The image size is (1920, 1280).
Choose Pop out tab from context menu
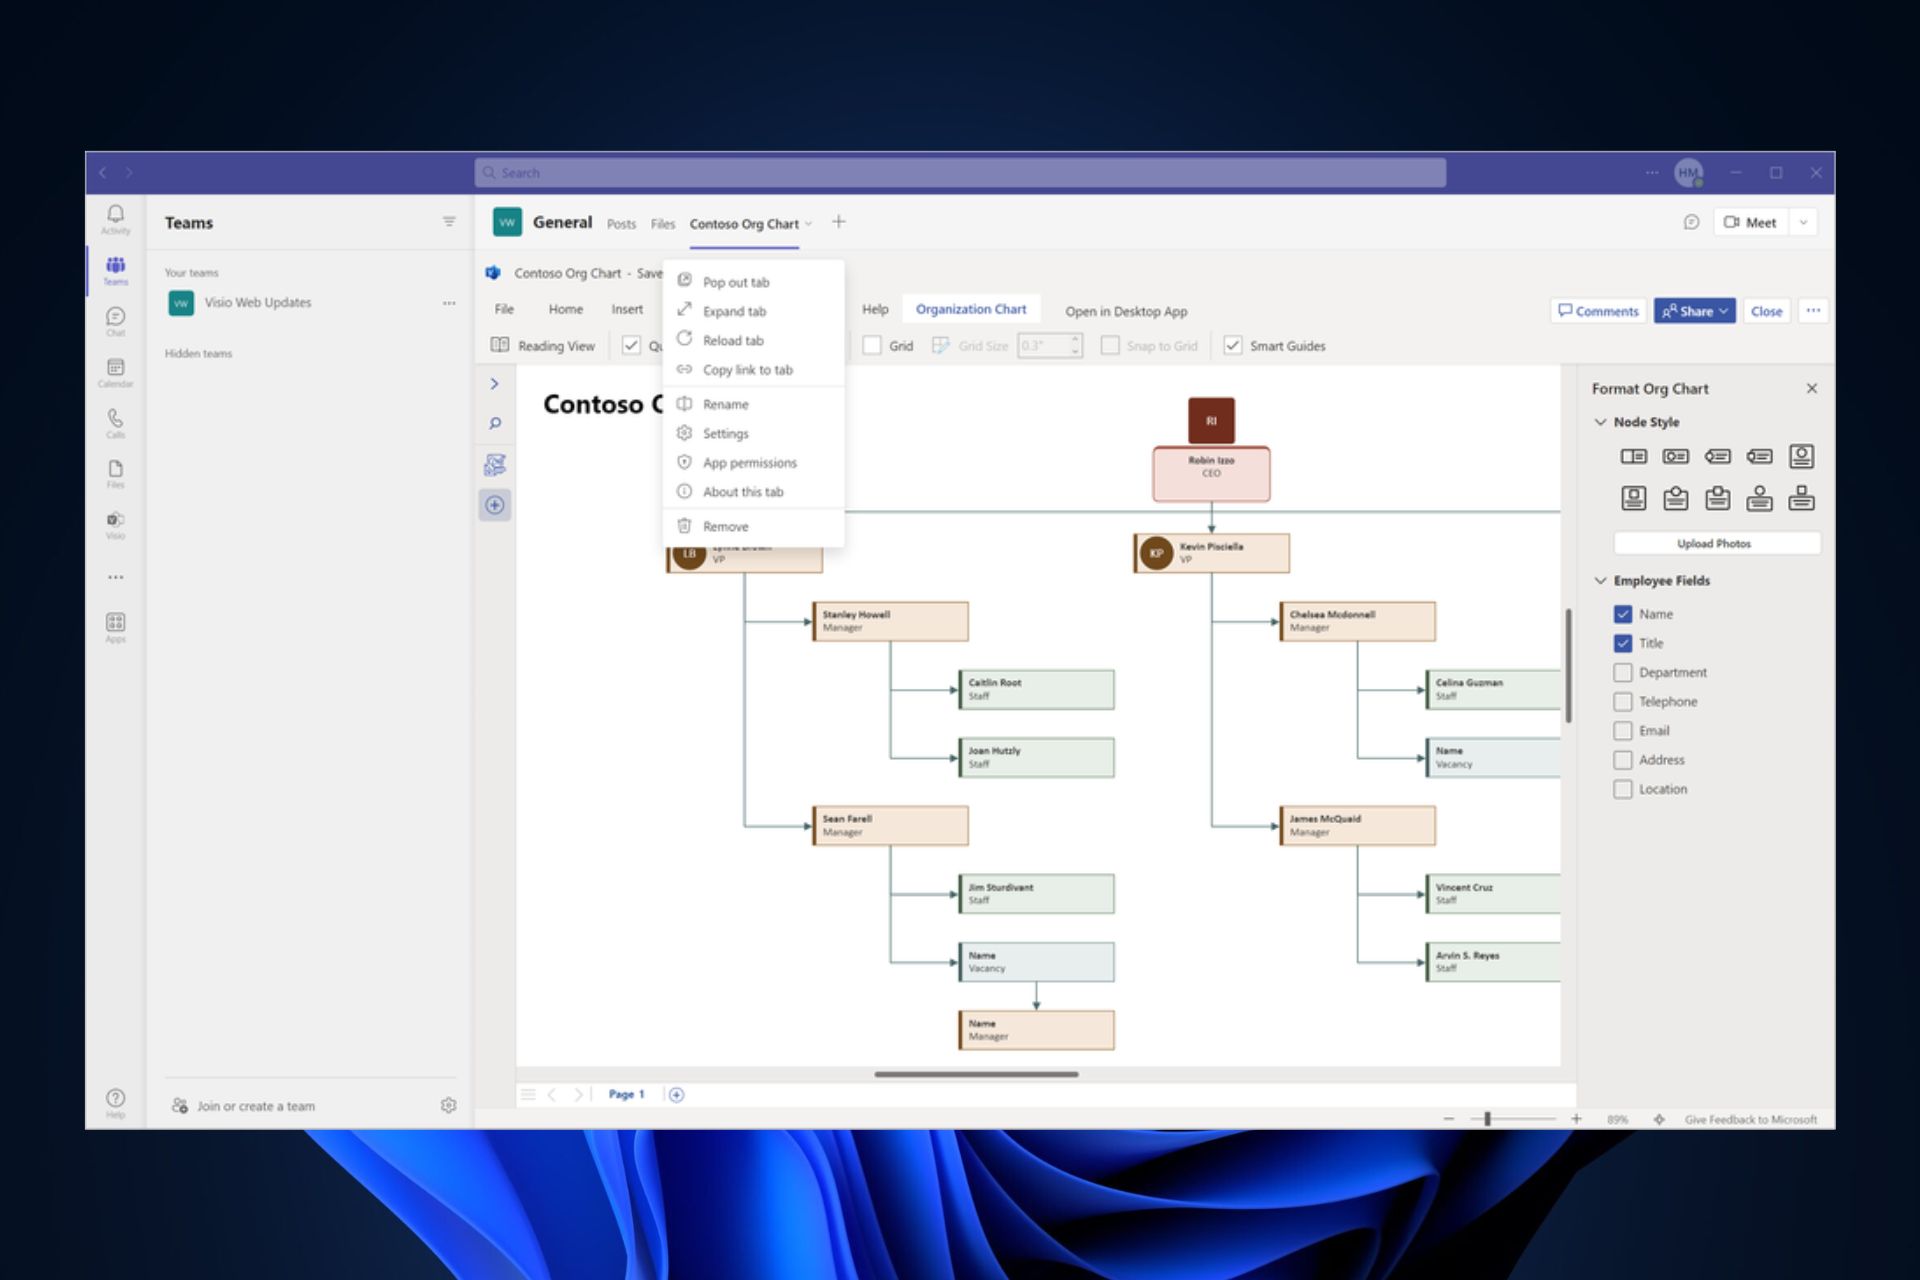pyautogui.click(x=754, y=282)
